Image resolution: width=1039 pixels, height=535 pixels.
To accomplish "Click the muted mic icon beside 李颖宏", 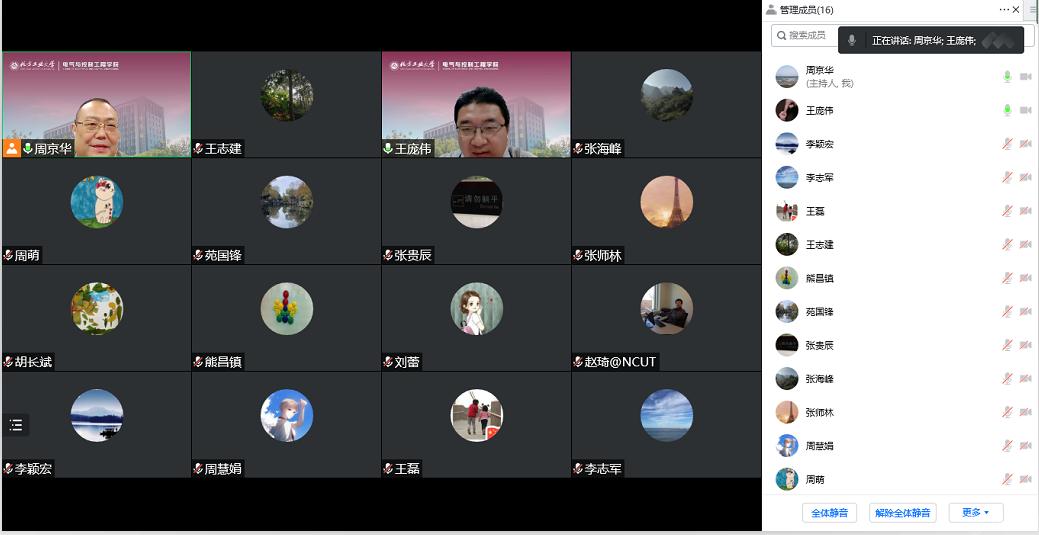I will [1007, 144].
